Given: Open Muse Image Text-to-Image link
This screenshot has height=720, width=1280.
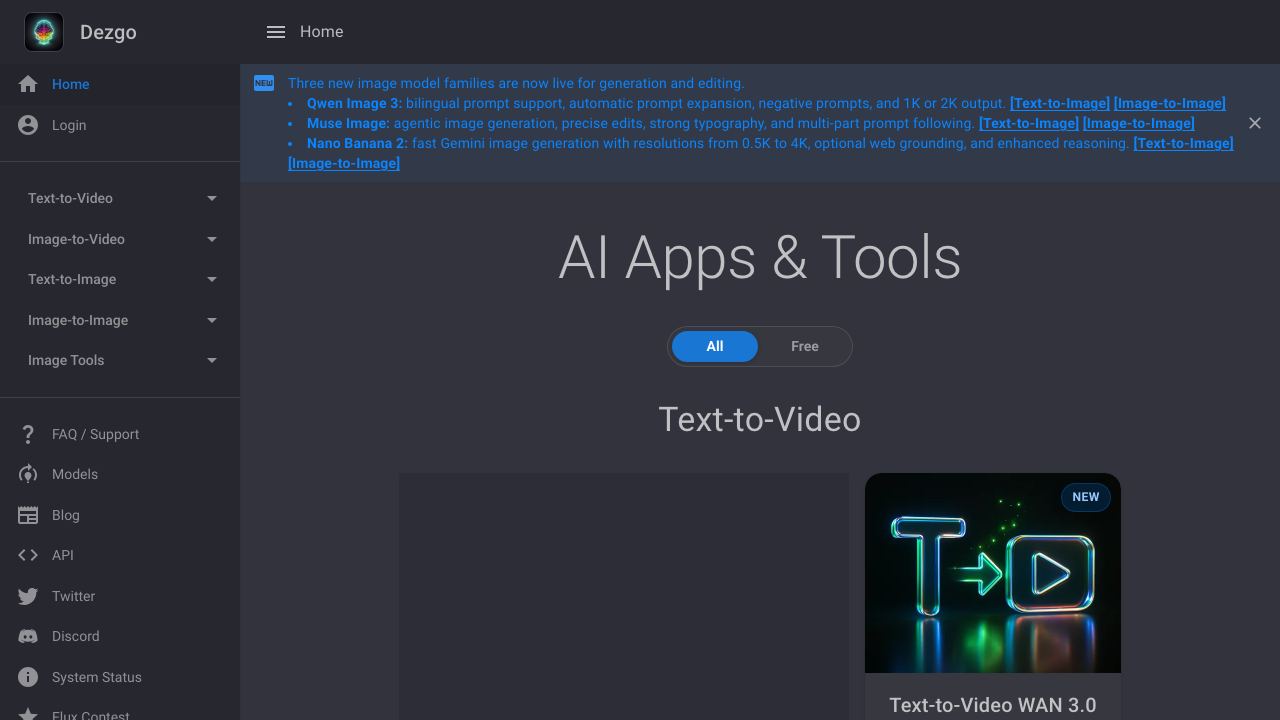Looking at the screenshot, I should (1028, 123).
